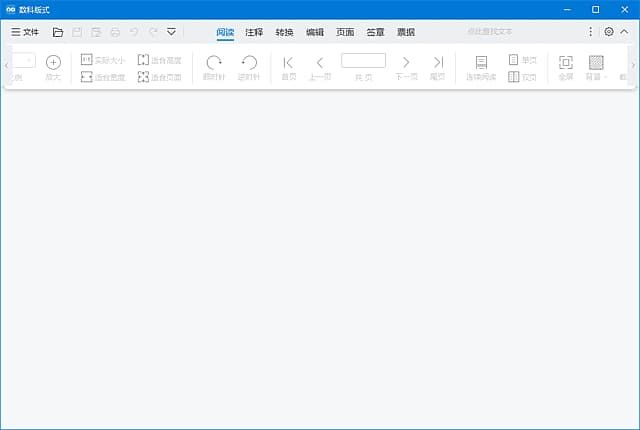640x430 pixels.
Task: Go to next page with 下一页
Action: 406,68
